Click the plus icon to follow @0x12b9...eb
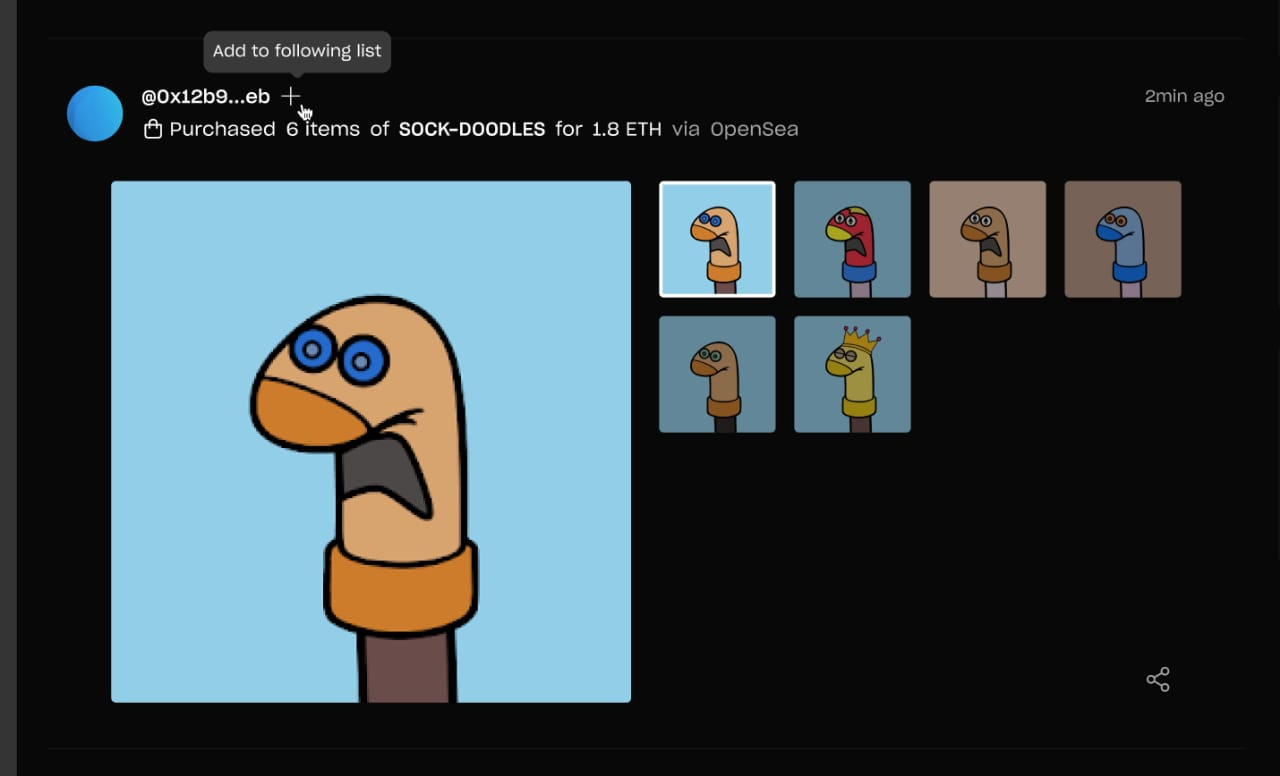This screenshot has height=776, width=1280. click(x=290, y=96)
